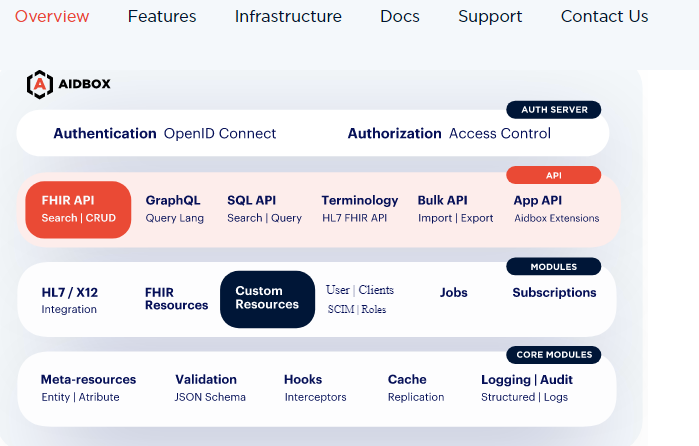This screenshot has height=446, width=699.
Task: Click the Contact Us link
Action: (604, 16)
